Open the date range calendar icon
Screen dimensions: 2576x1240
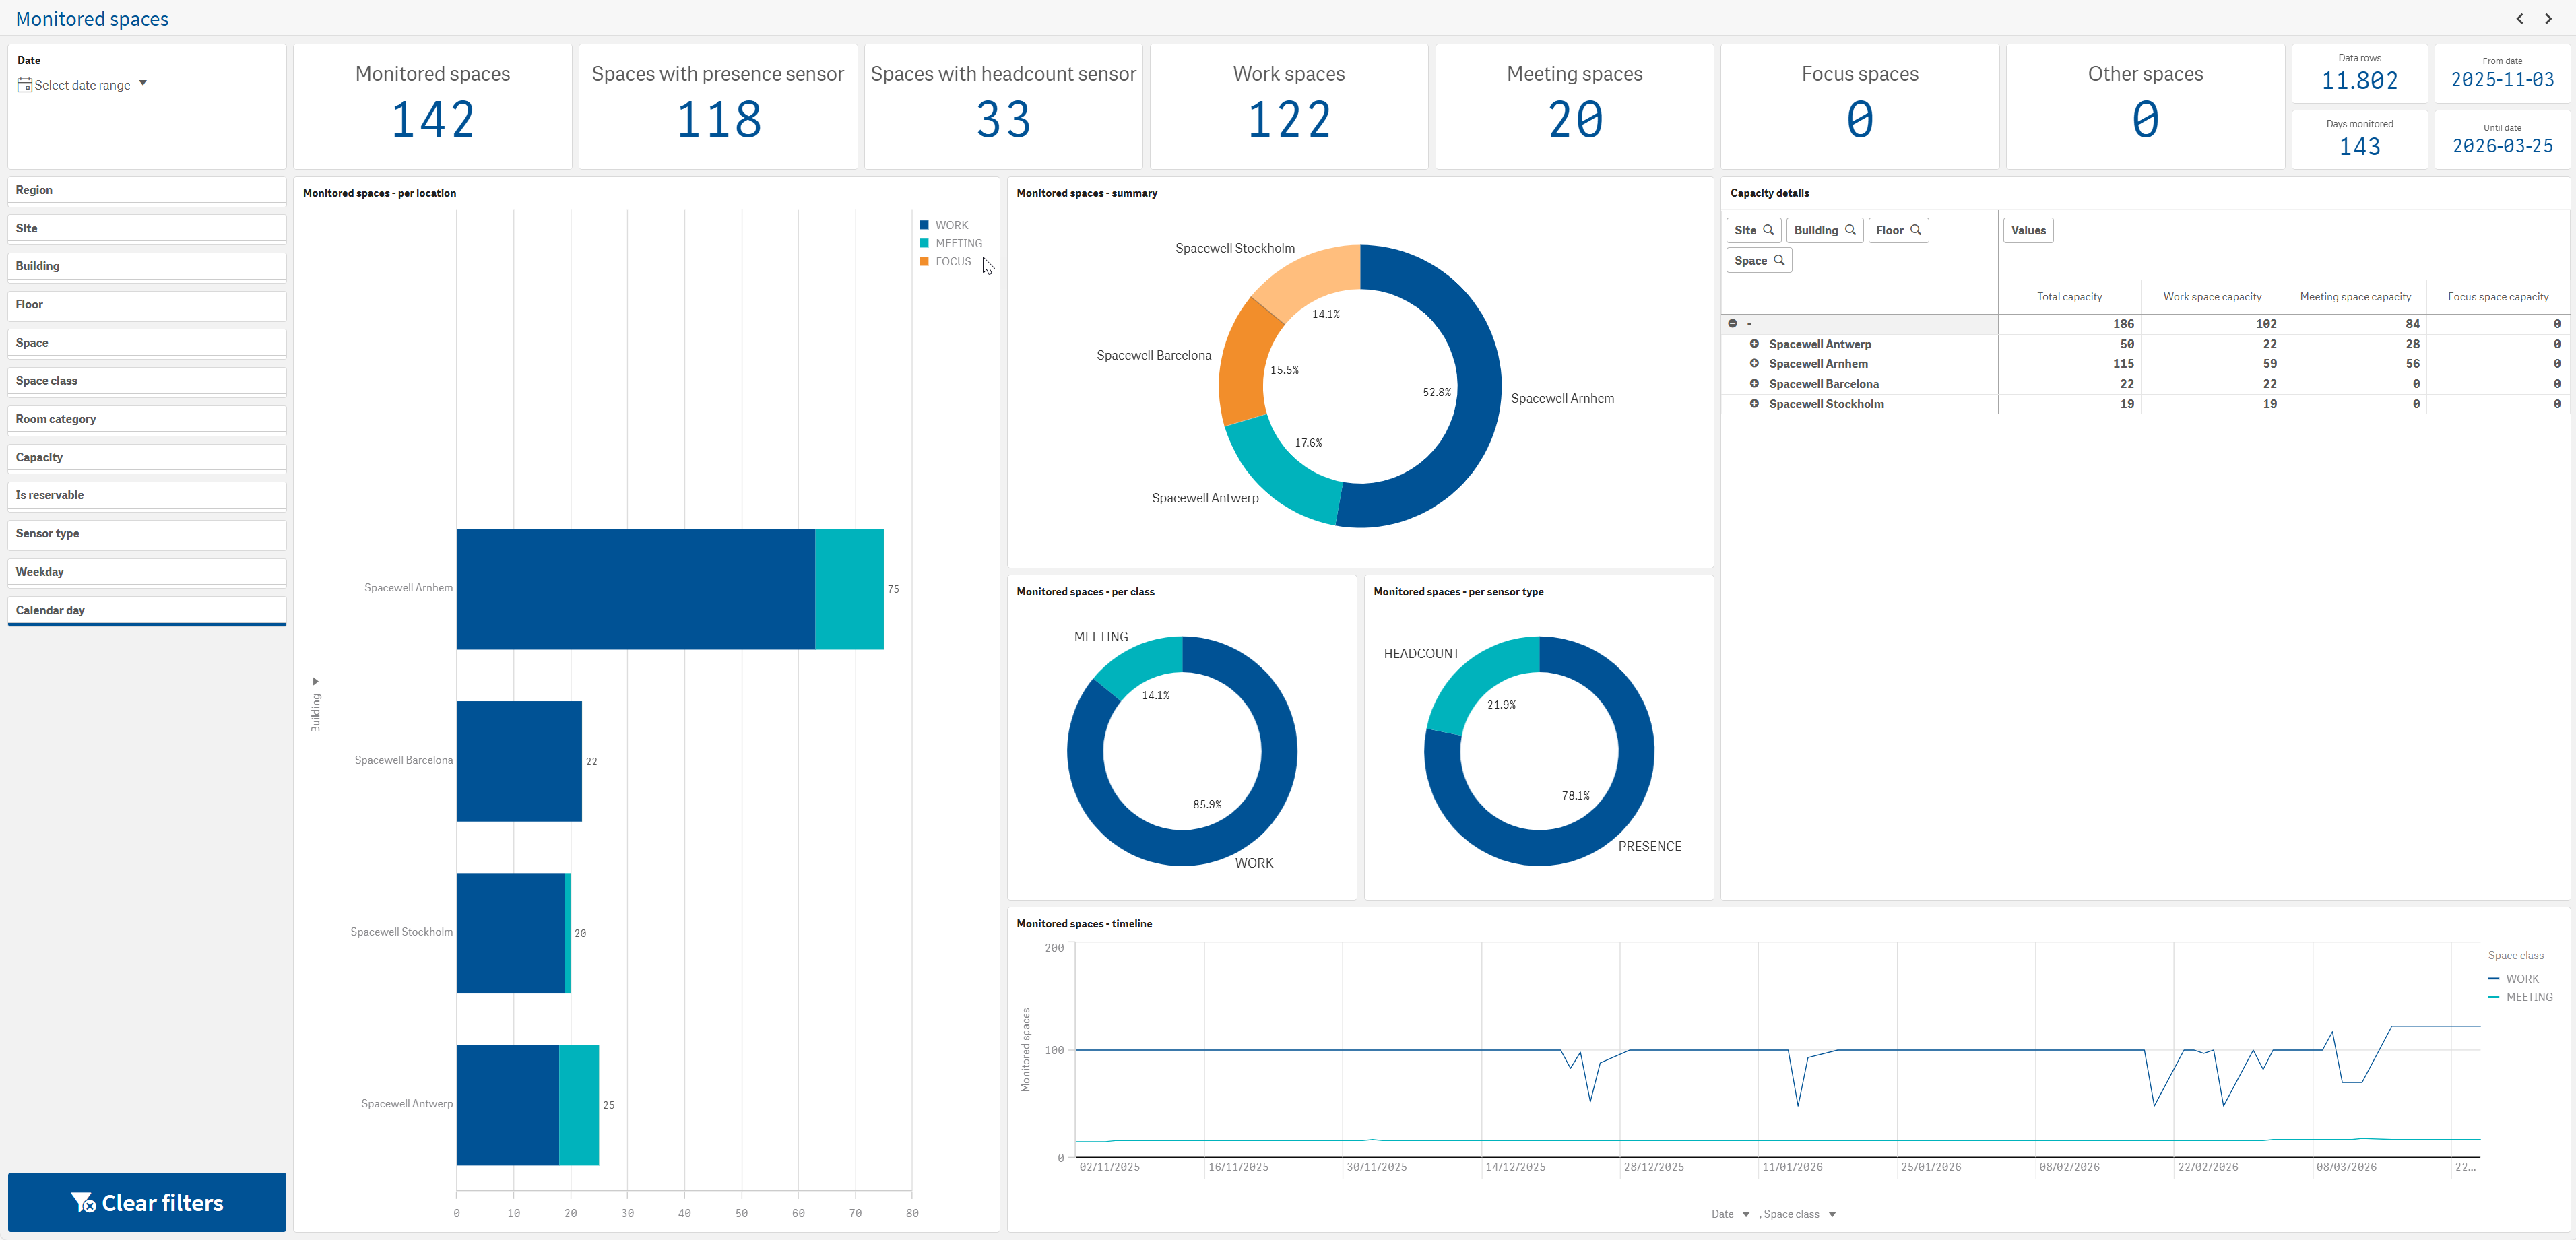[25, 85]
